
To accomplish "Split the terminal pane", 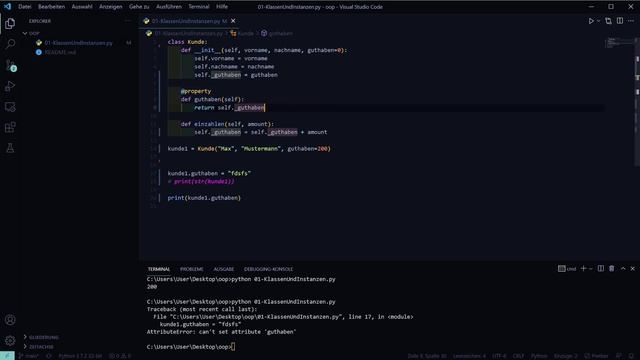I will (x=601, y=269).
